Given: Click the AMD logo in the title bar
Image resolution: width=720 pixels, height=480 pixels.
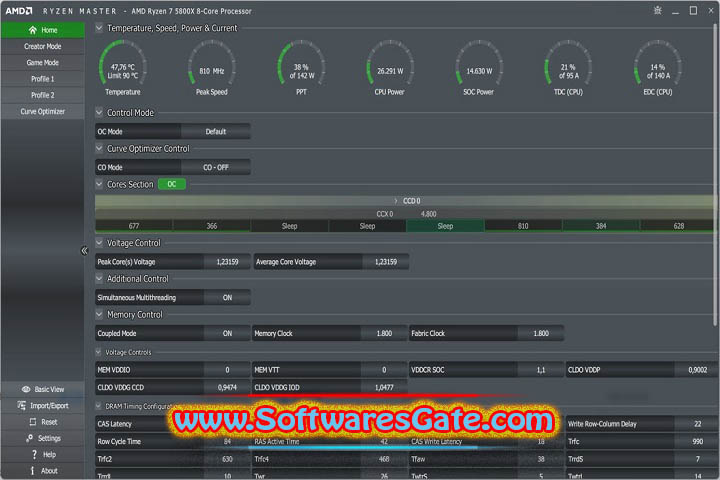Looking at the screenshot, I should [19, 11].
